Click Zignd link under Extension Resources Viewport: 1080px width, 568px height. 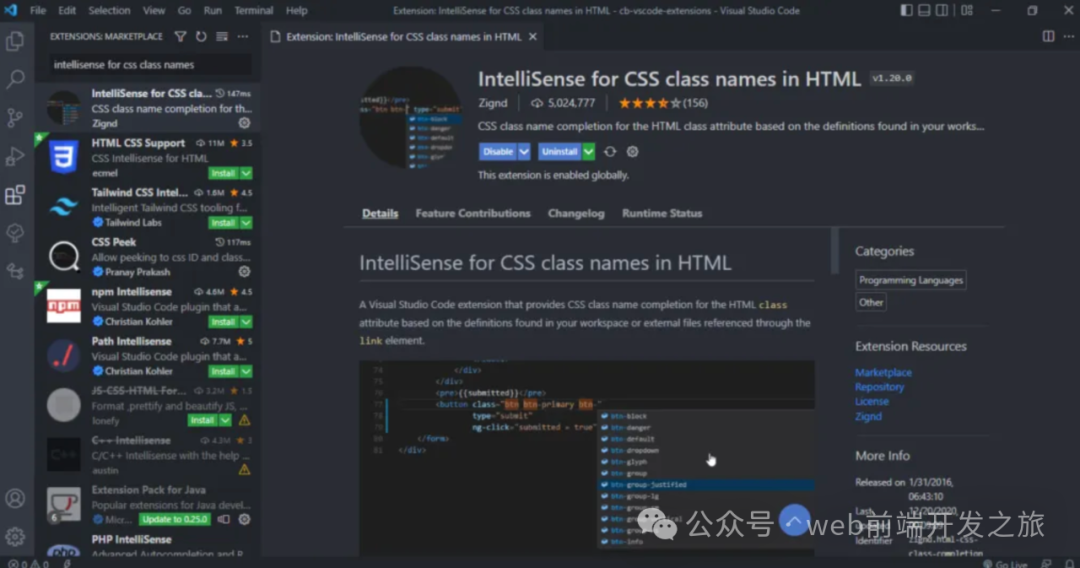tap(869, 417)
